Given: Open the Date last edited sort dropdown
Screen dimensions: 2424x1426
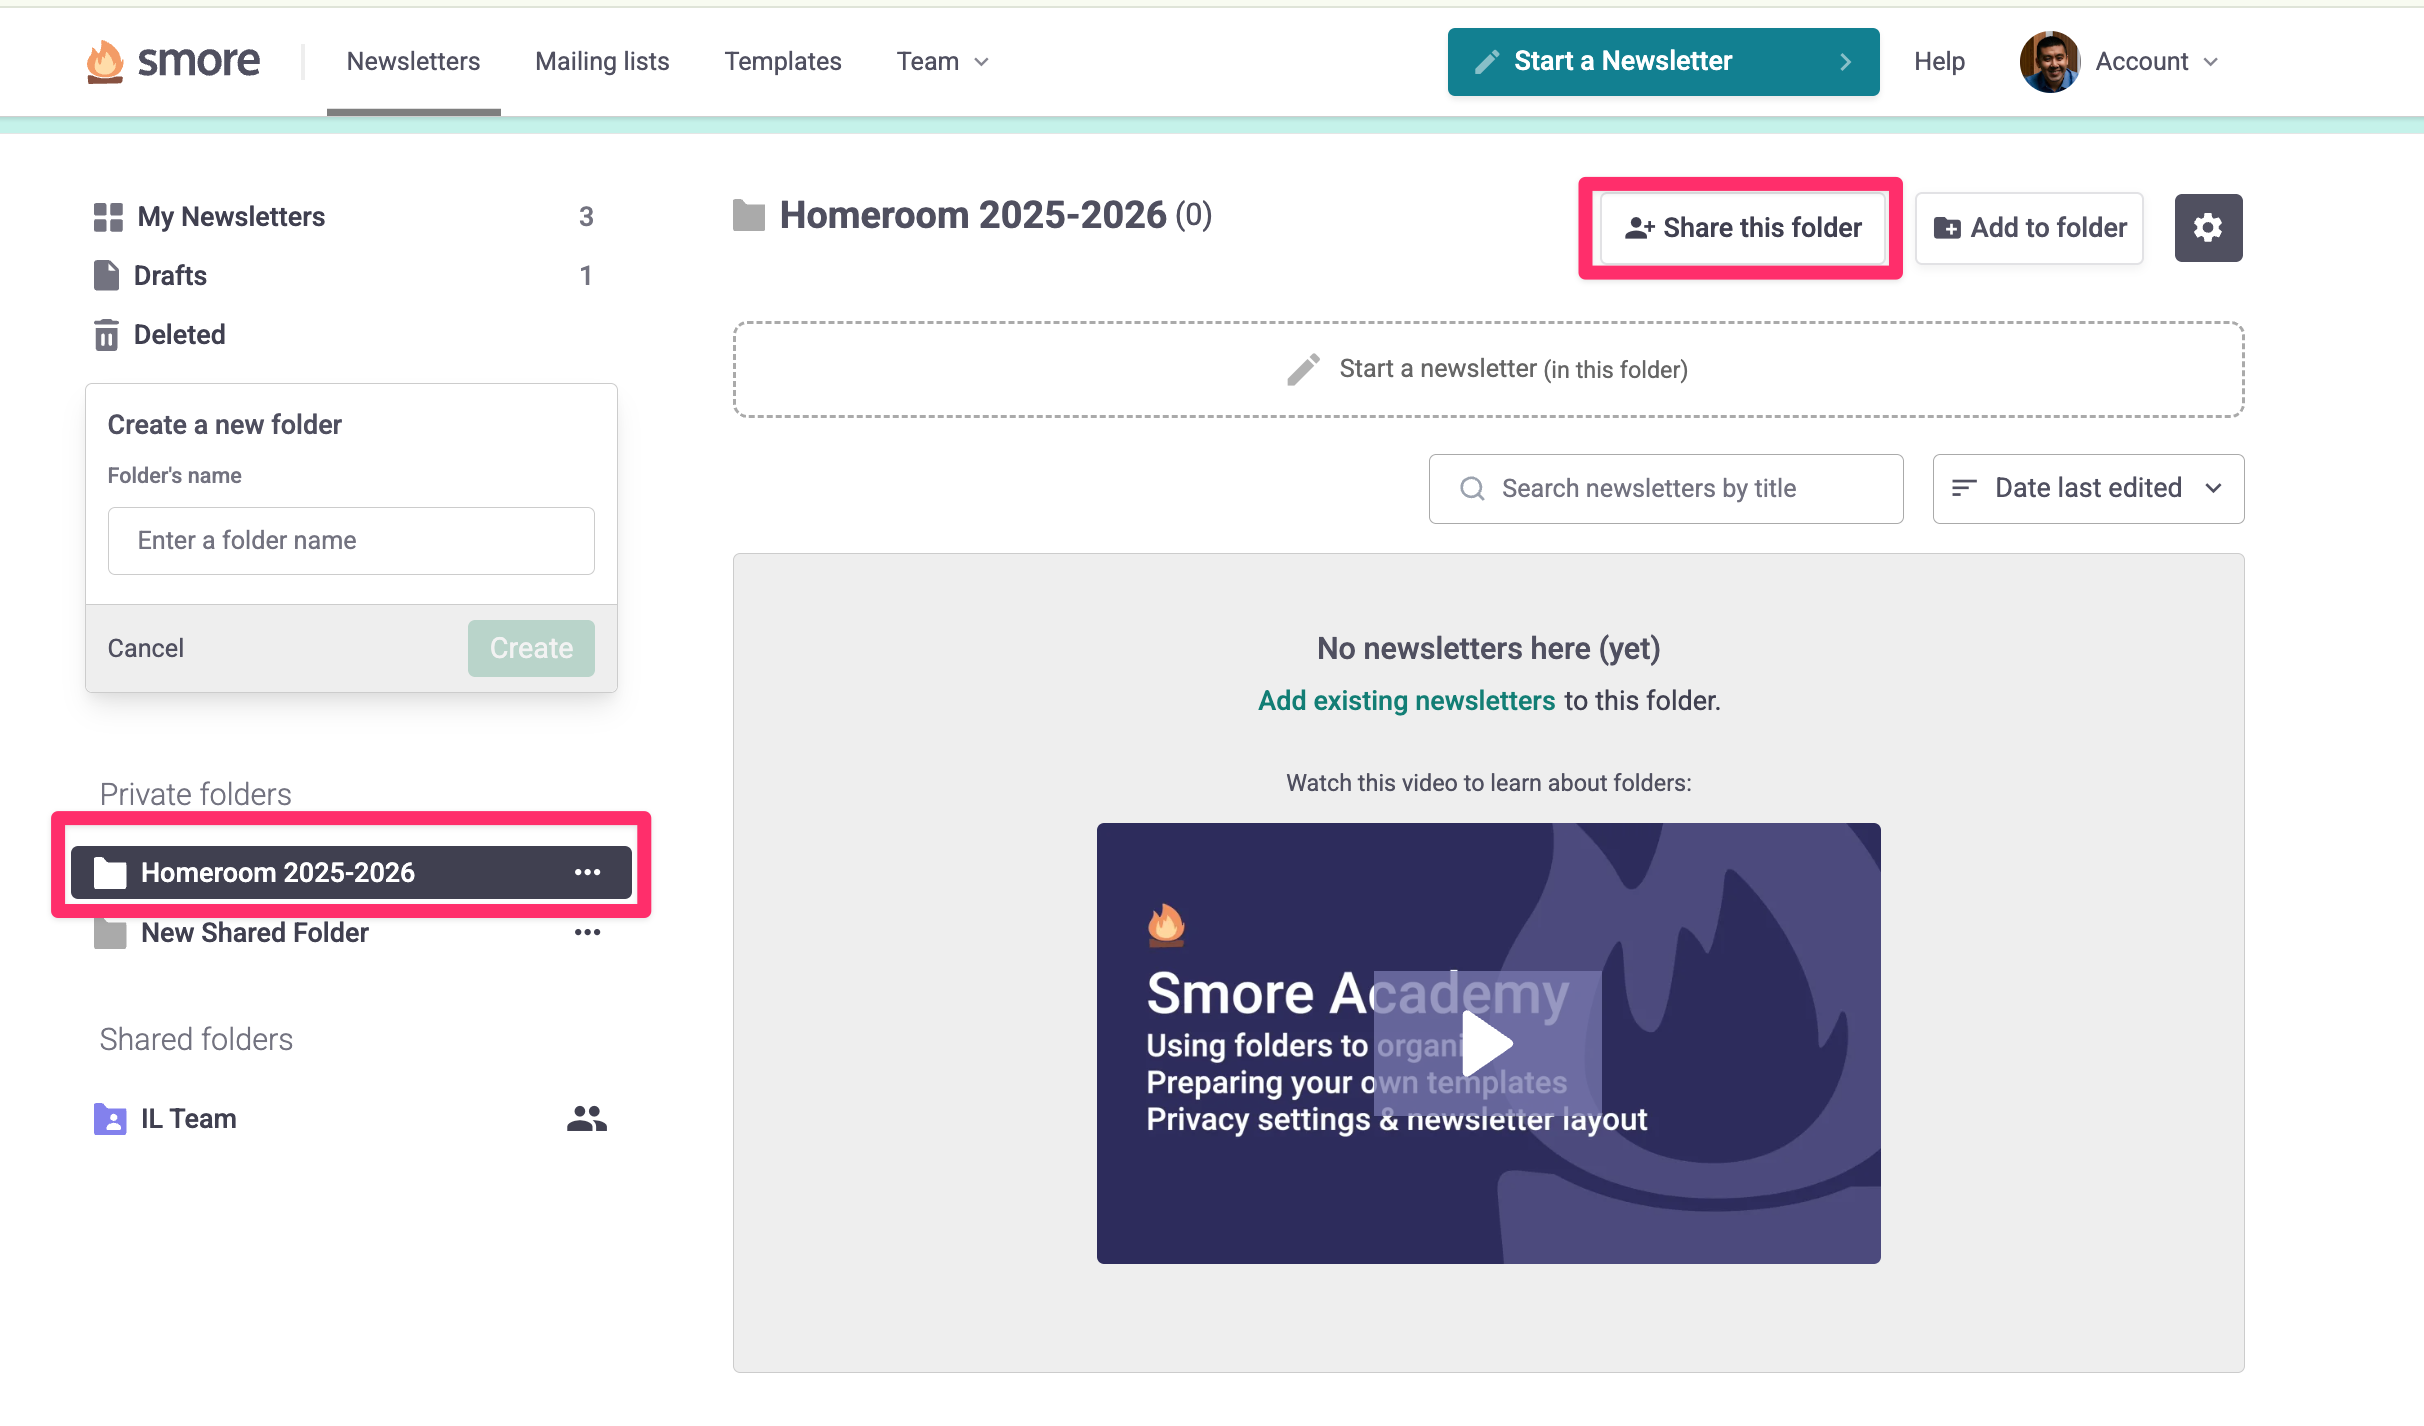Looking at the screenshot, I should (x=2088, y=488).
